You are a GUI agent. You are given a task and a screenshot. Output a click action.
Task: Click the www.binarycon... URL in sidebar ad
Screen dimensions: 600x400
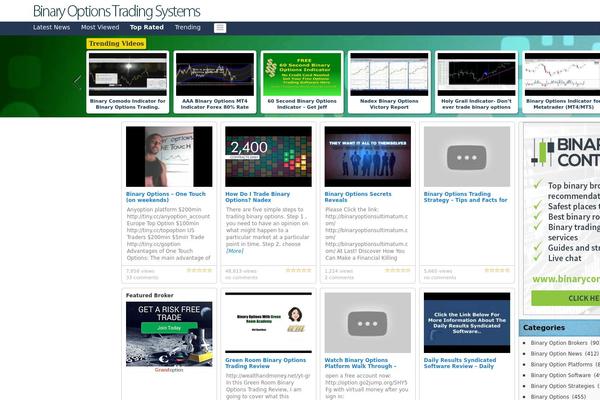click(566, 279)
